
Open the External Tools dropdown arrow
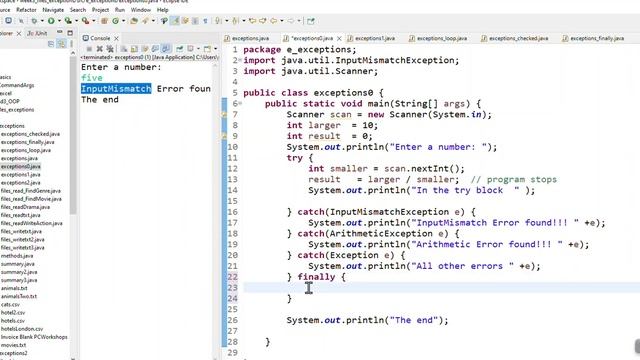[93, 21]
